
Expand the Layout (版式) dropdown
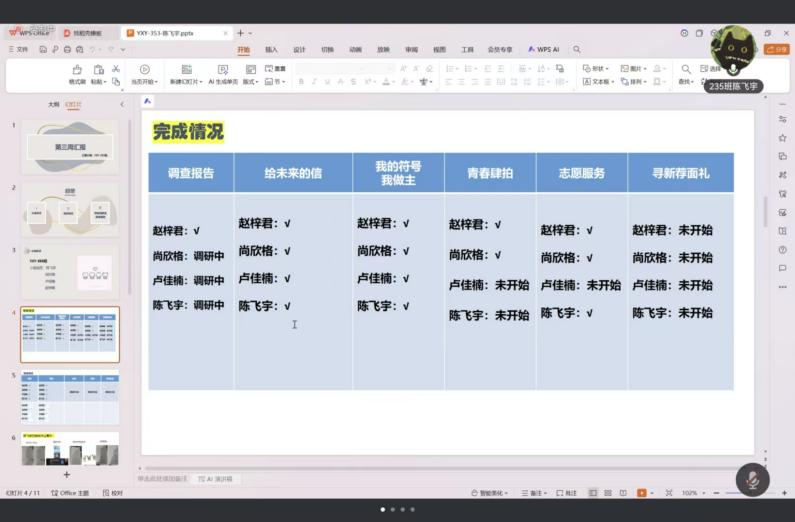250,82
